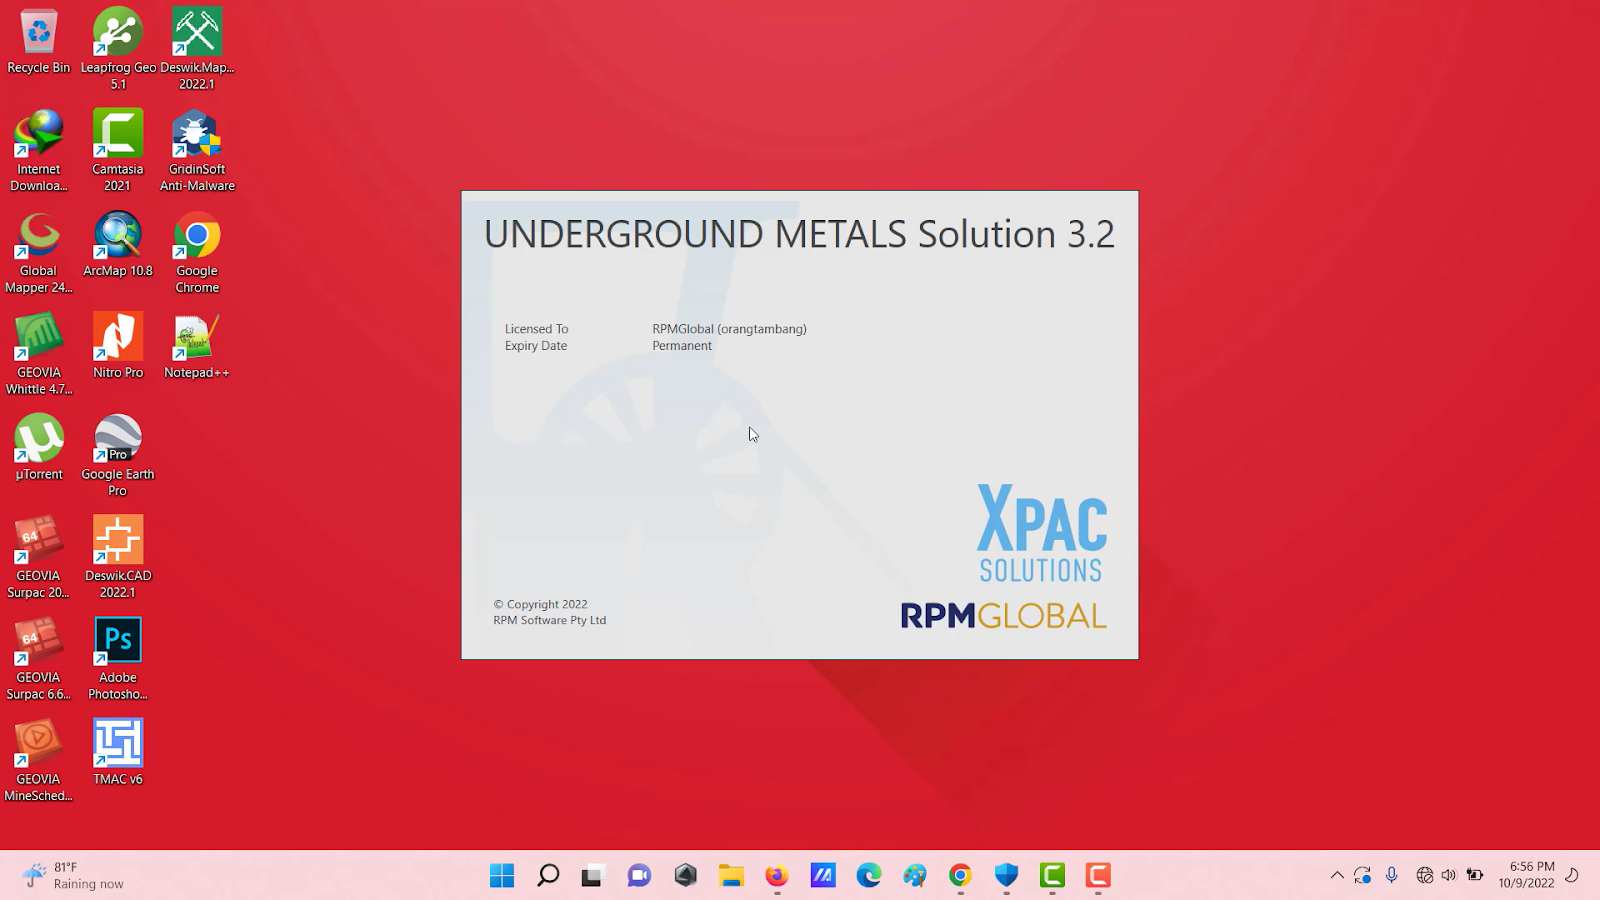Click the Permanent expiry value
Screen dimensions: 1600x900
[x=682, y=346]
